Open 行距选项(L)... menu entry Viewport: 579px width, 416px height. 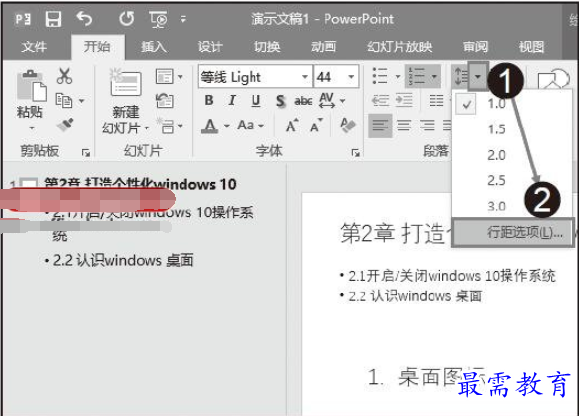[x=513, y=233]
